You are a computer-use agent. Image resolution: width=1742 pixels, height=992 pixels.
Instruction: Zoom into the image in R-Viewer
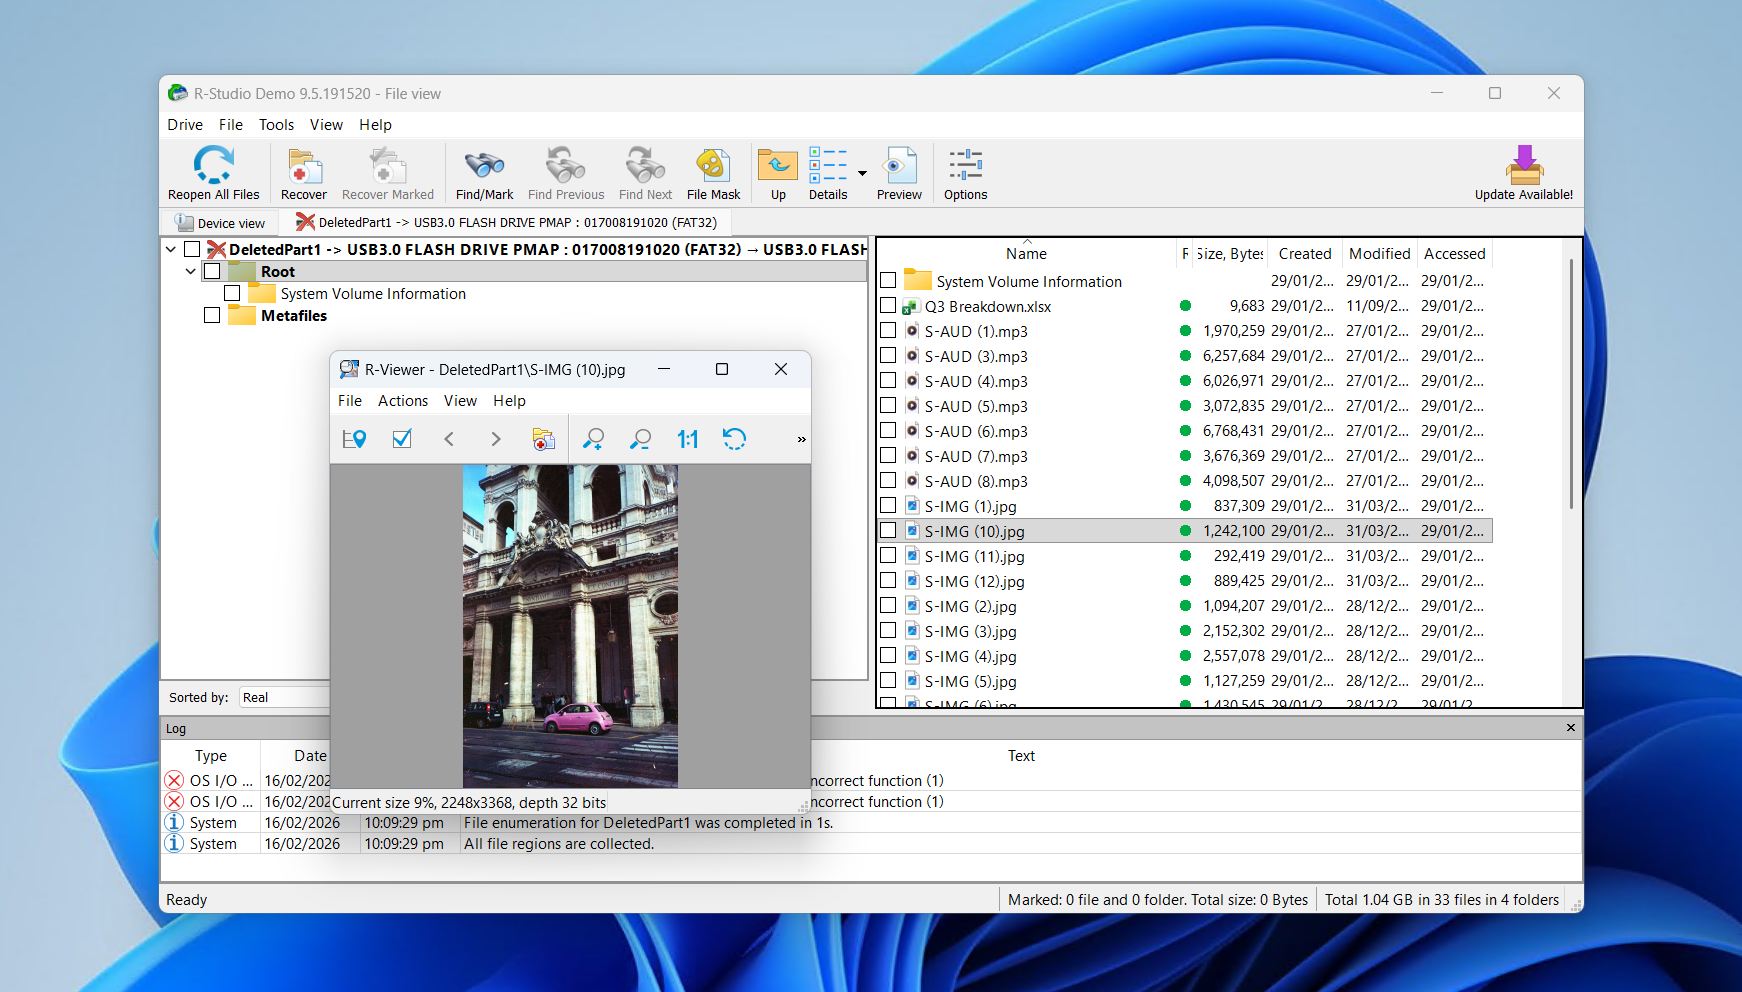pyautogui.click(x=594, y=439)
